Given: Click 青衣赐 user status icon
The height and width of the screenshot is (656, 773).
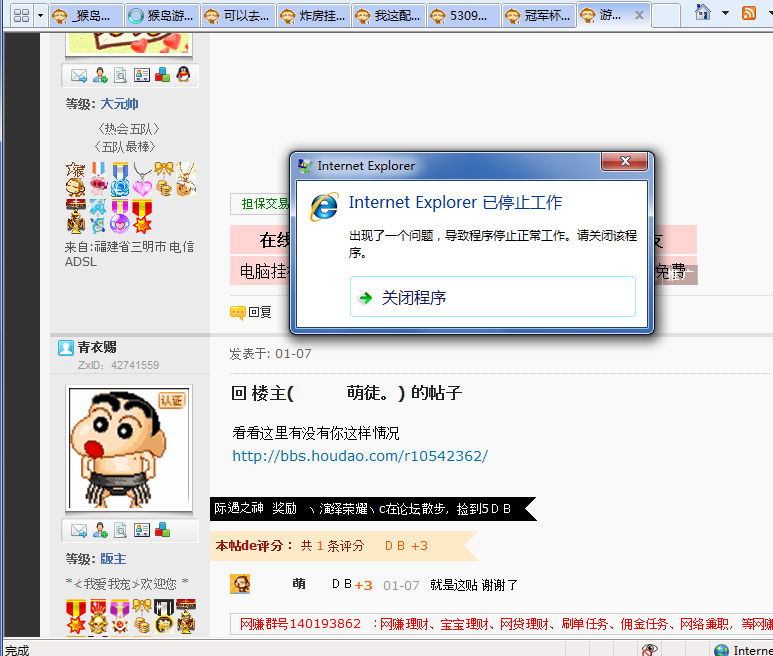Looking at the screenshot, I should point(66,347).
